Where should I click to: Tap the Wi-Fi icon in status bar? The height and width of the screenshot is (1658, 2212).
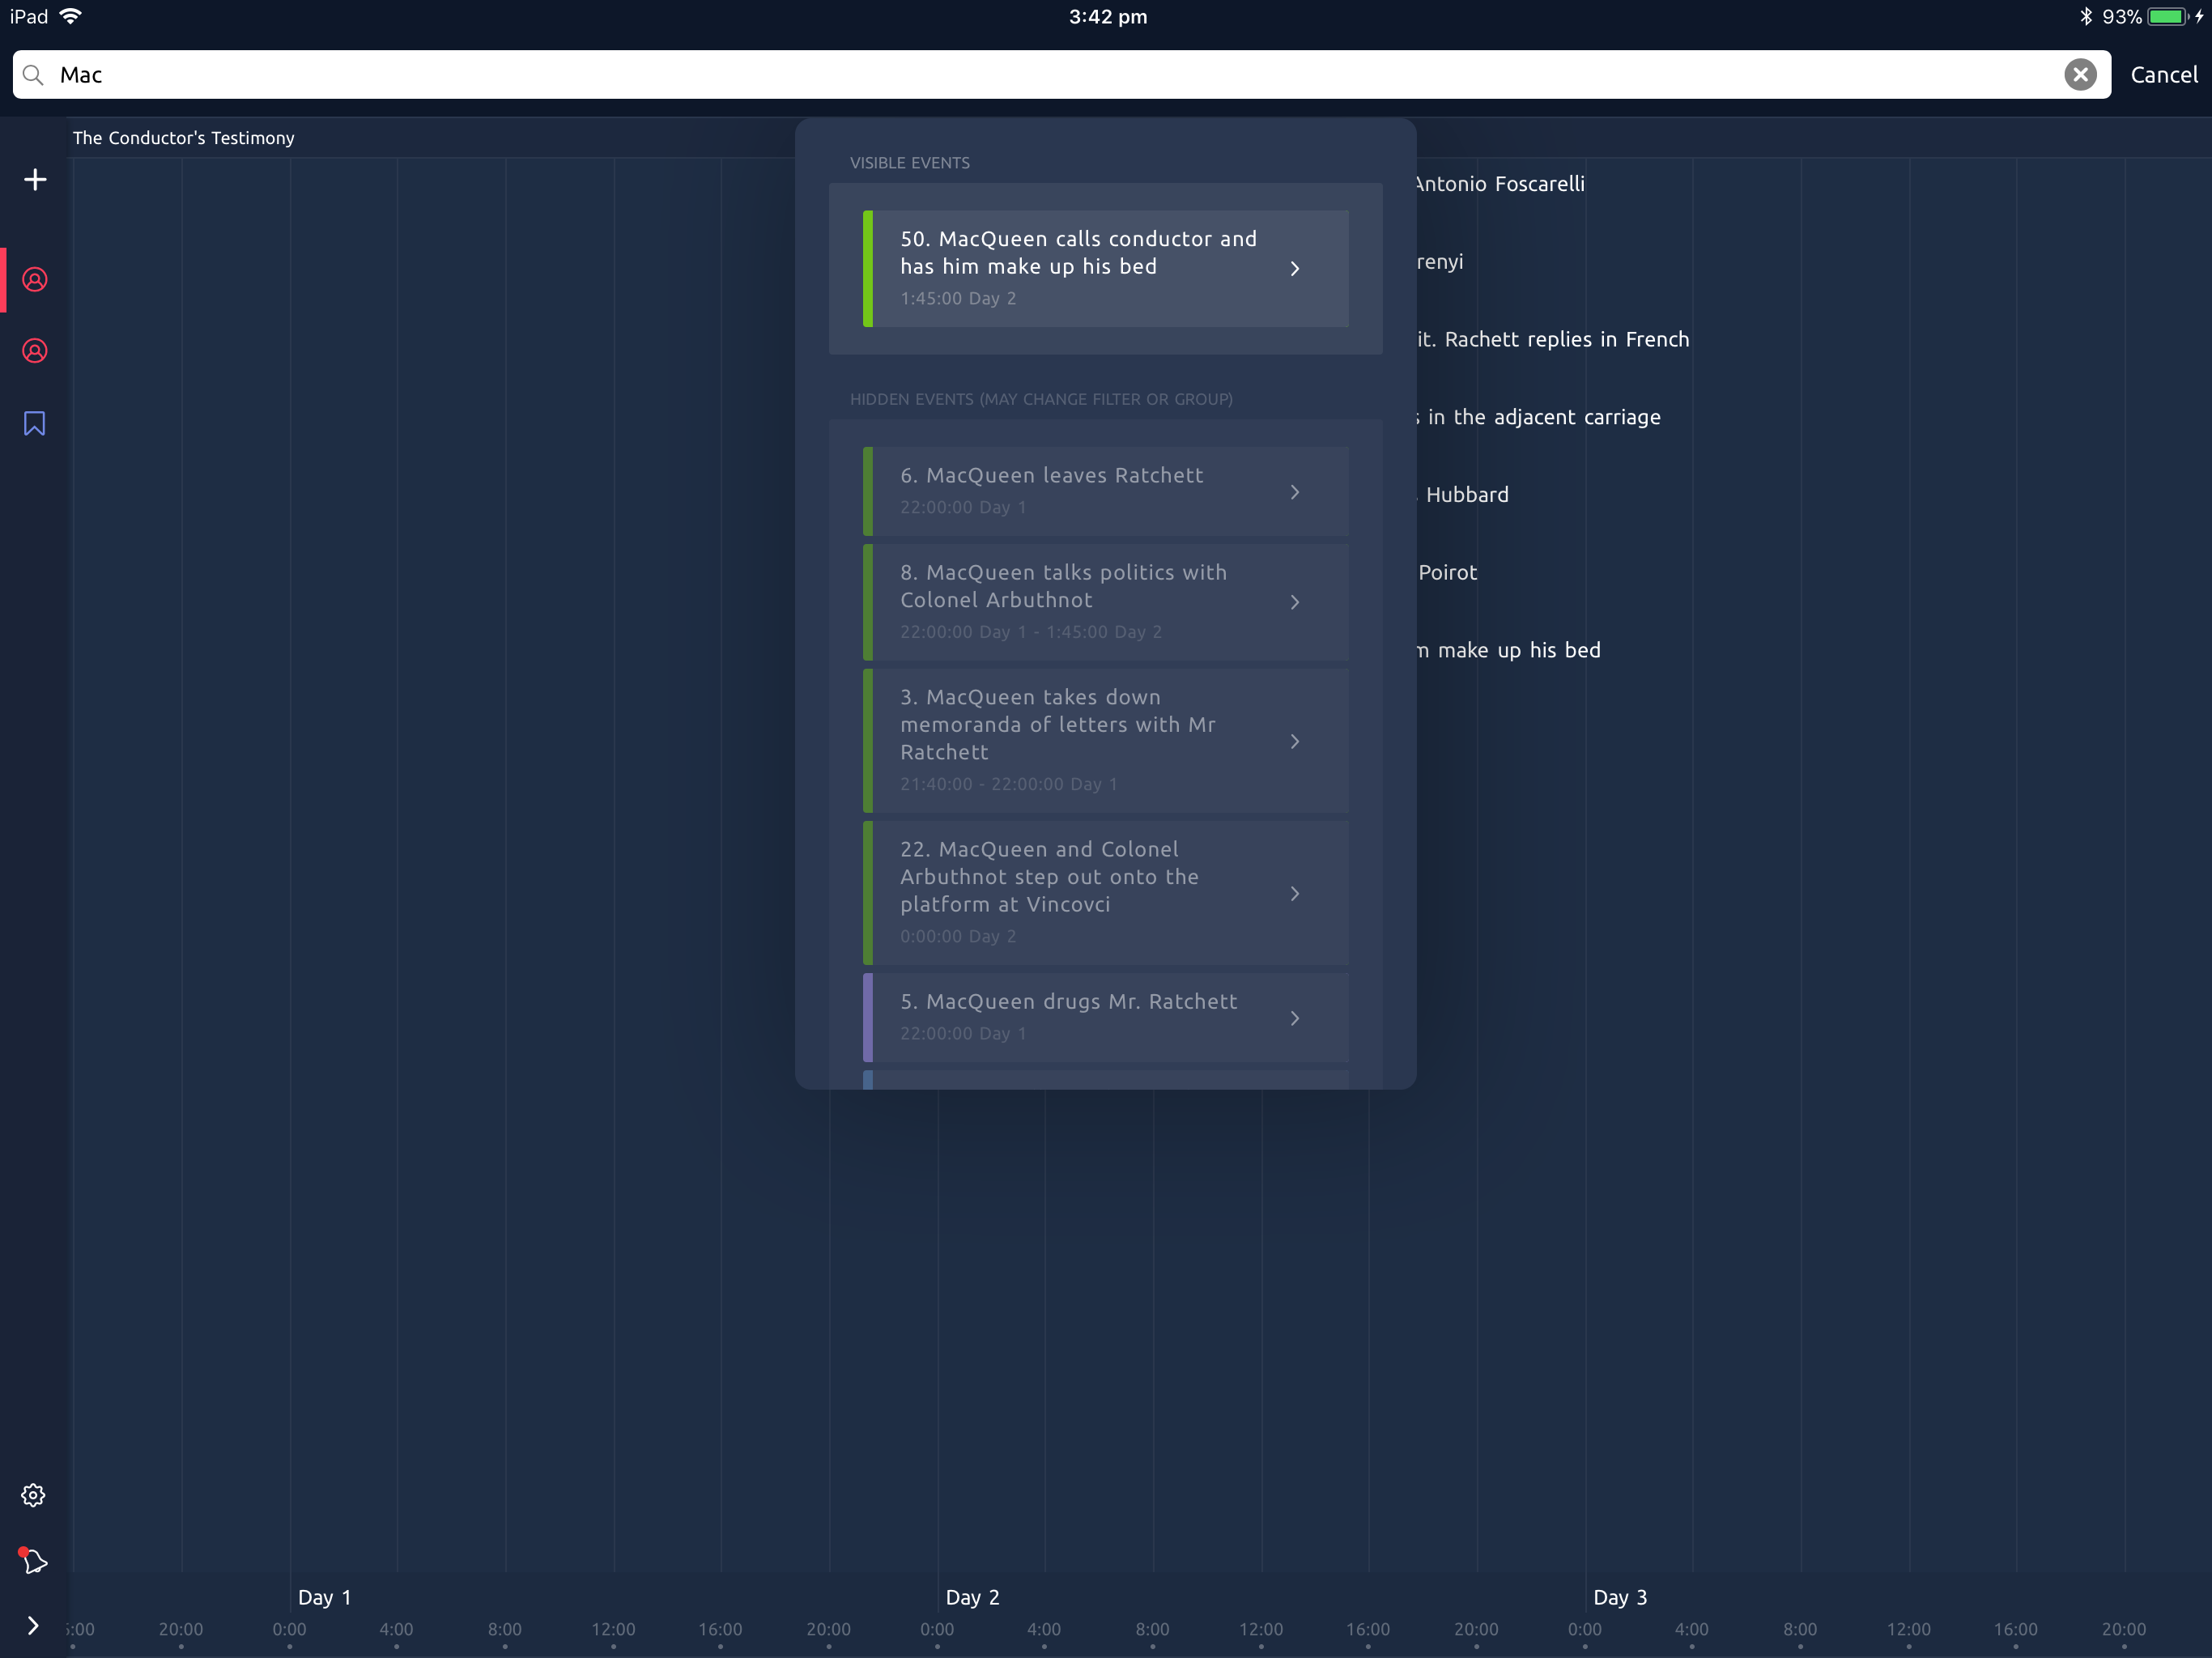70,16
